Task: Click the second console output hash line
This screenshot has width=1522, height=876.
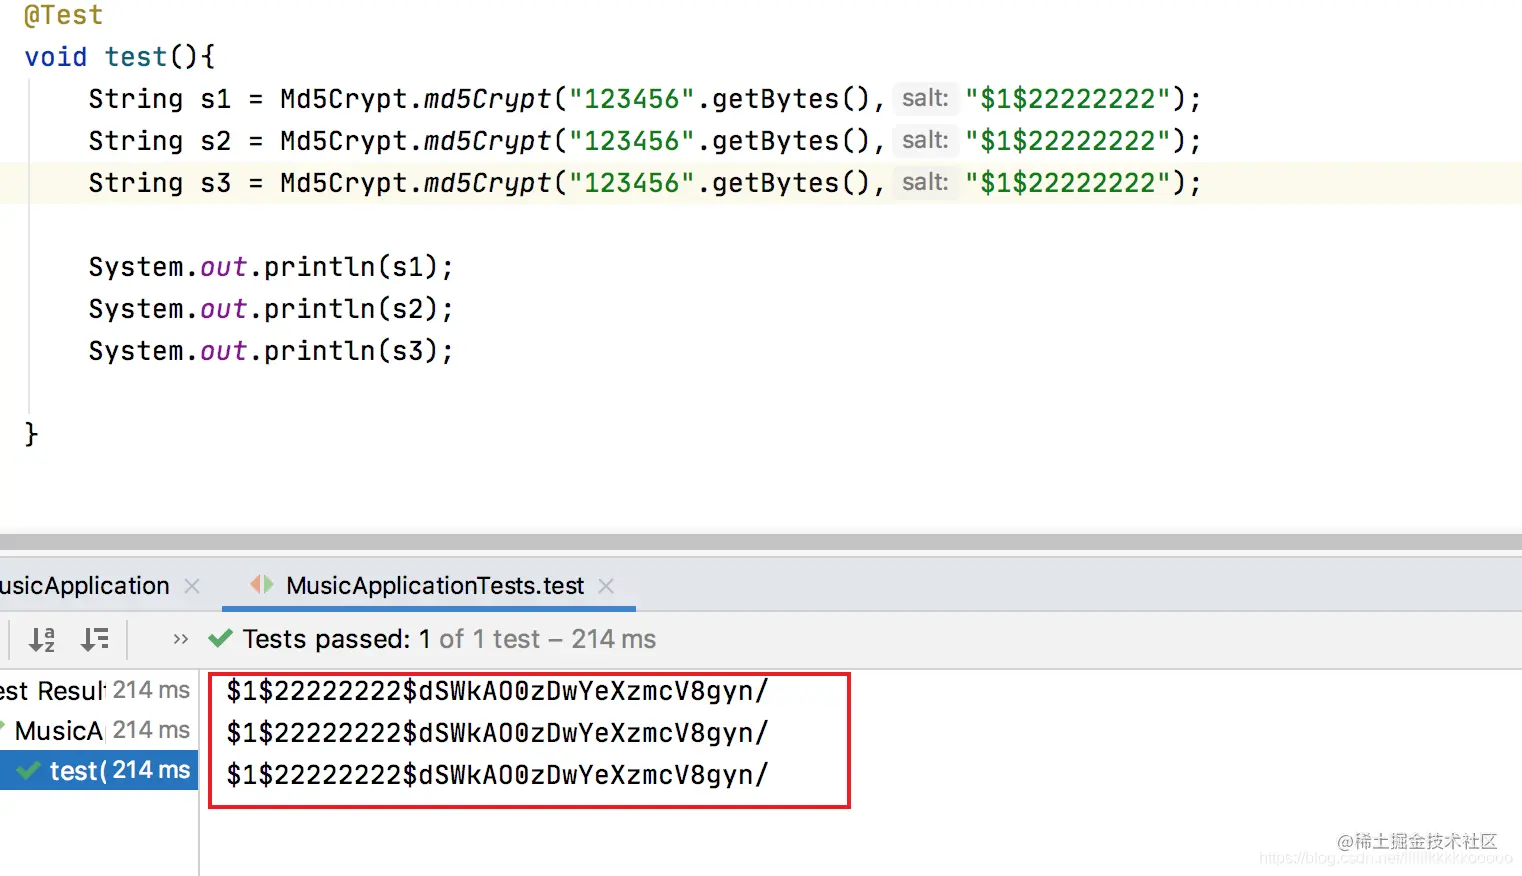Action: tap(497, 733)
